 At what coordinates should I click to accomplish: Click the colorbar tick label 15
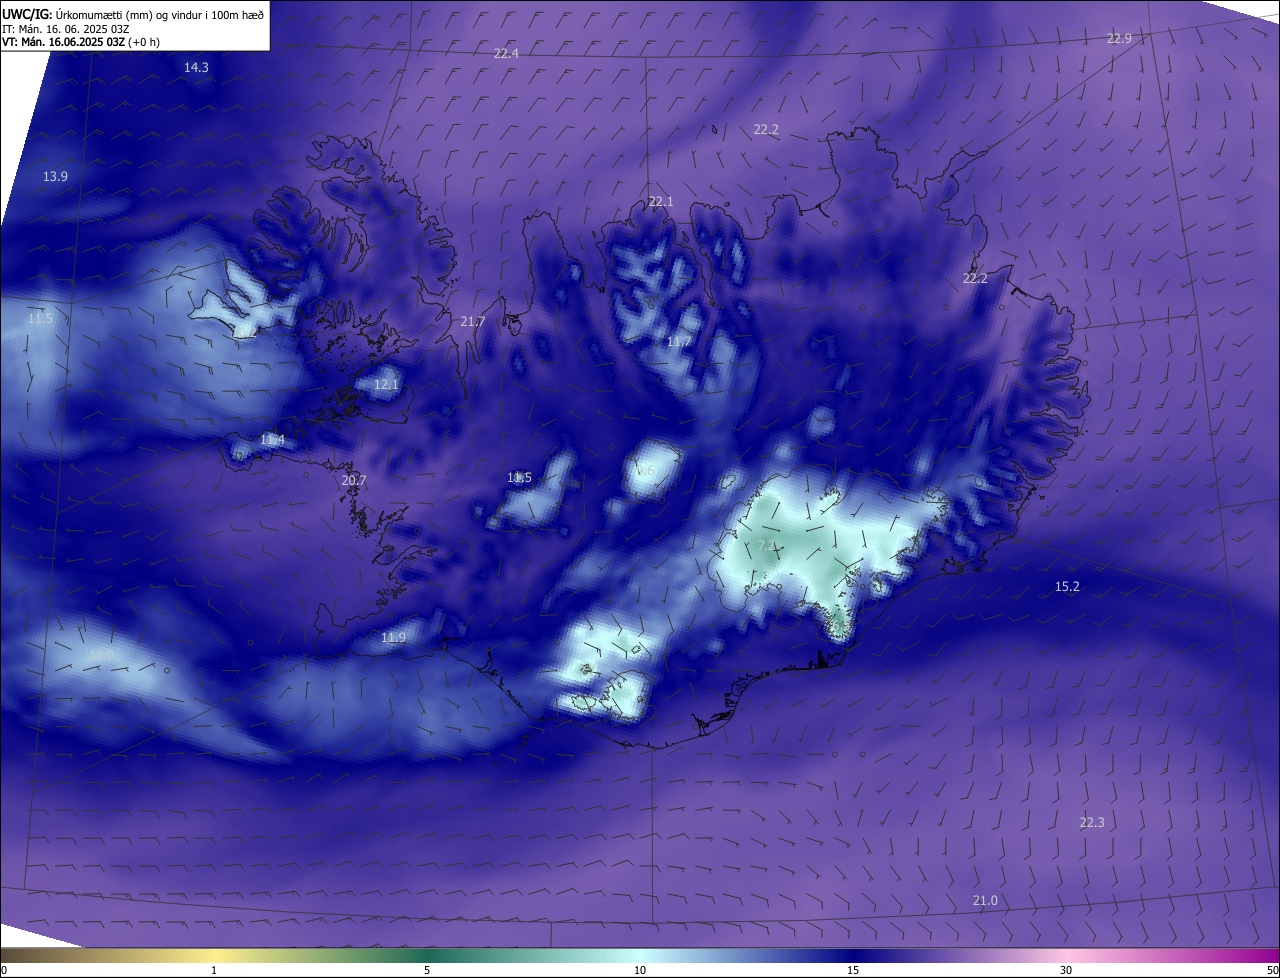[x=853, y=970]
